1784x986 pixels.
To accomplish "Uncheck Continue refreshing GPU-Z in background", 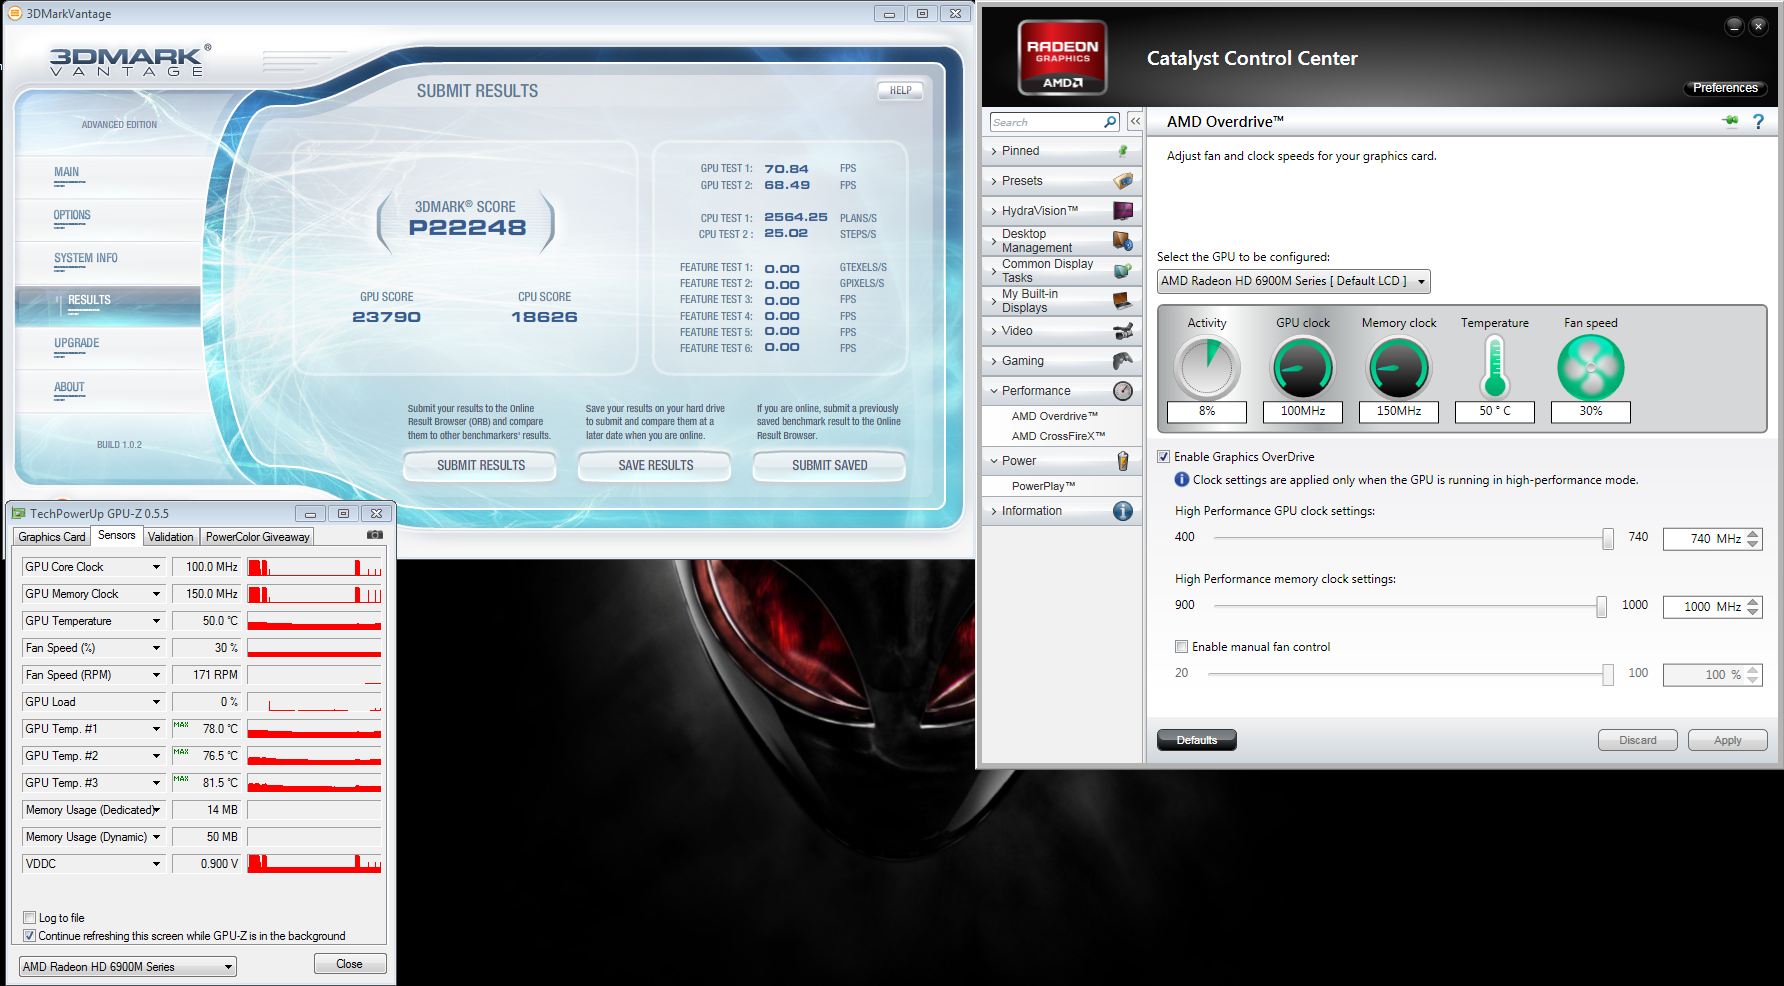I will click(29, 936).
